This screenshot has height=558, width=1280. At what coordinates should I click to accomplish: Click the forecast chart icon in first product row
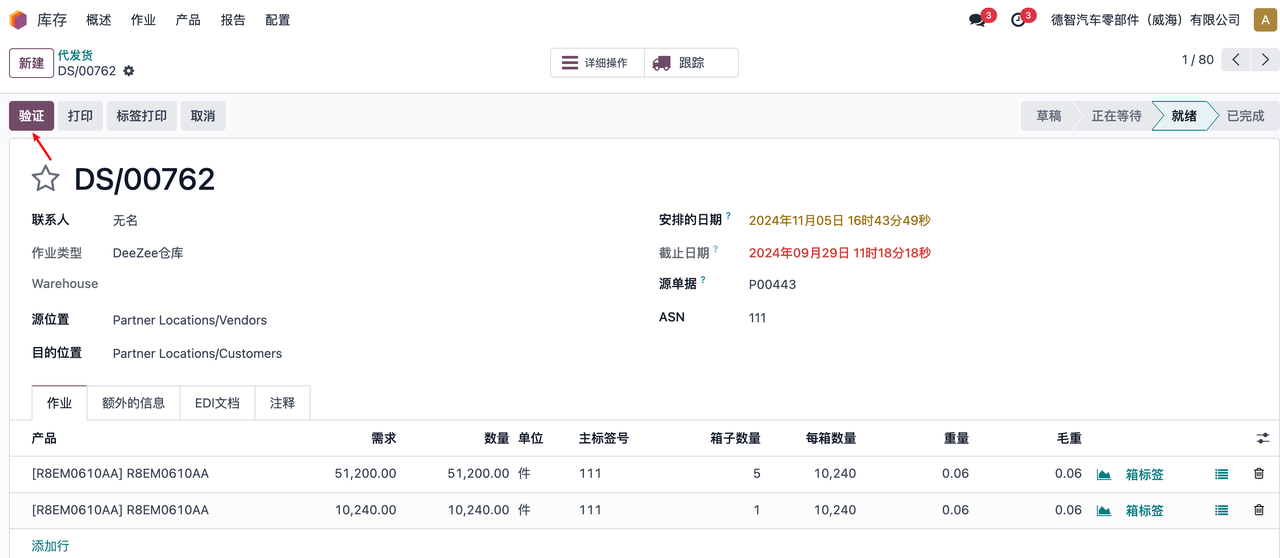(1104, 474)
